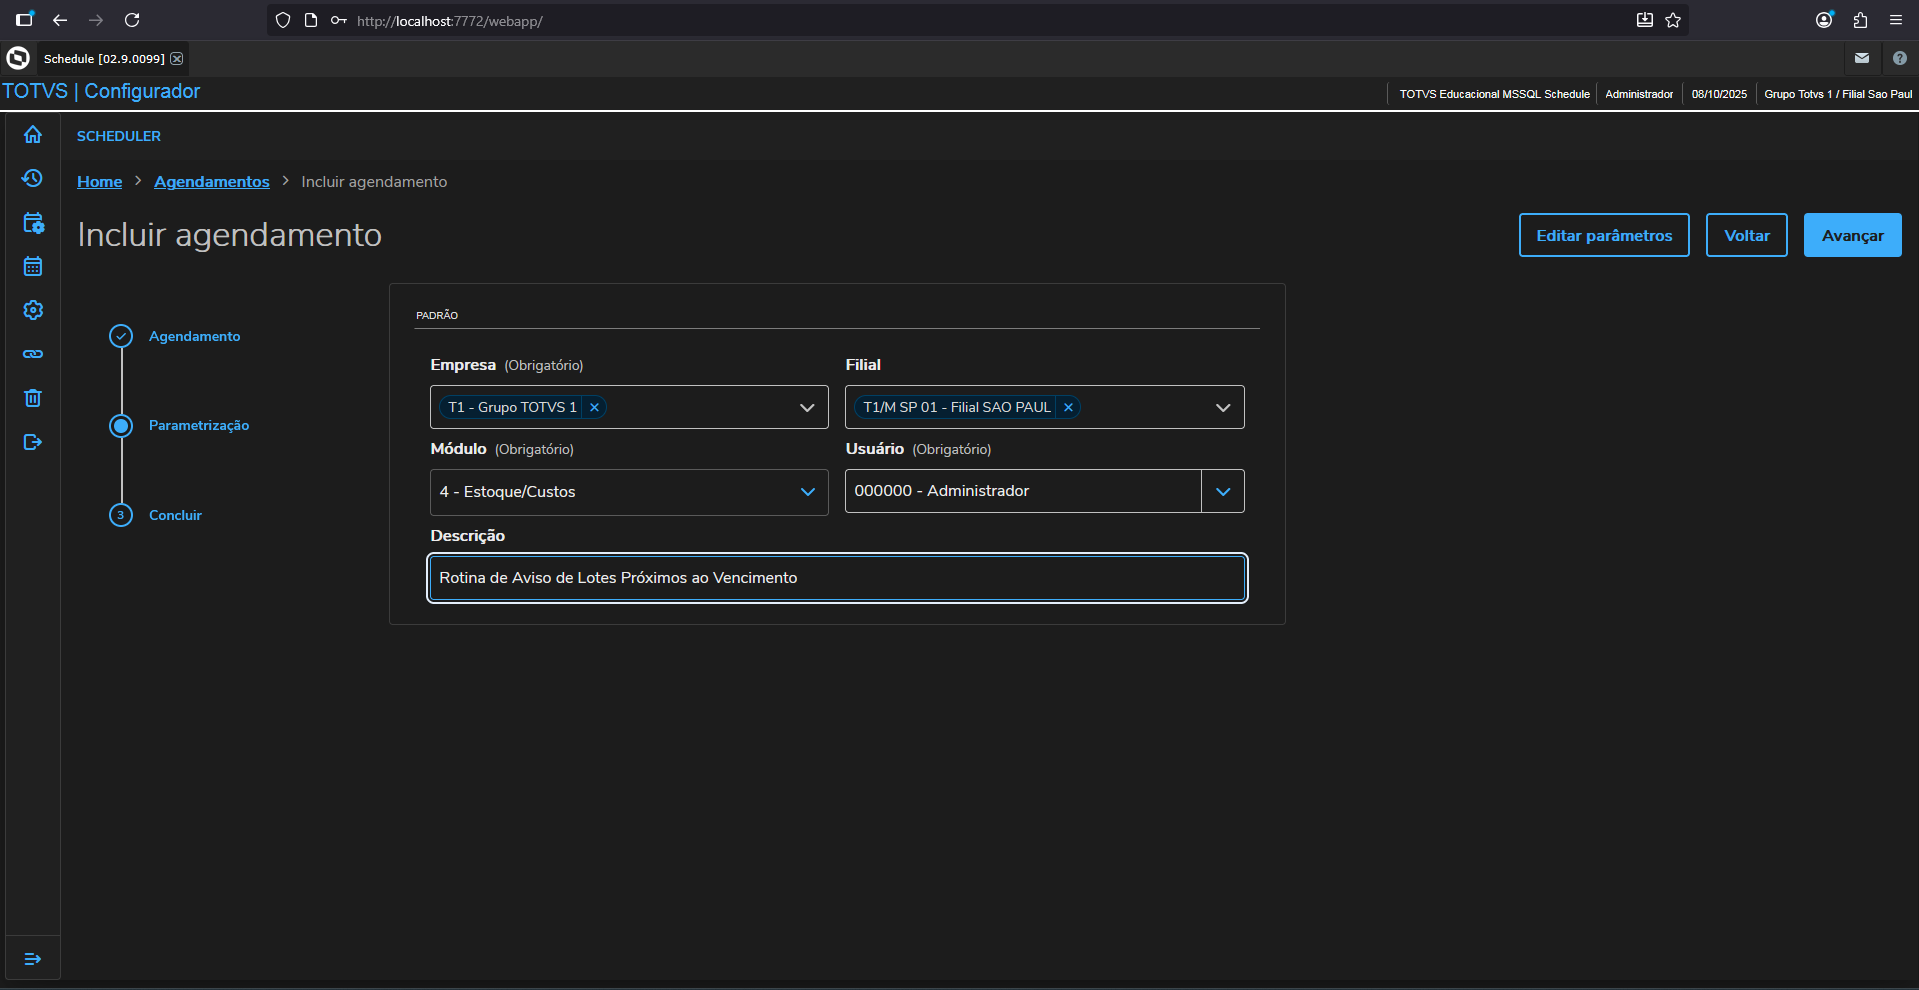Click the calendar grid sidebar icon
Viewport: 1919px width, 990px height.
click(33, 266)
